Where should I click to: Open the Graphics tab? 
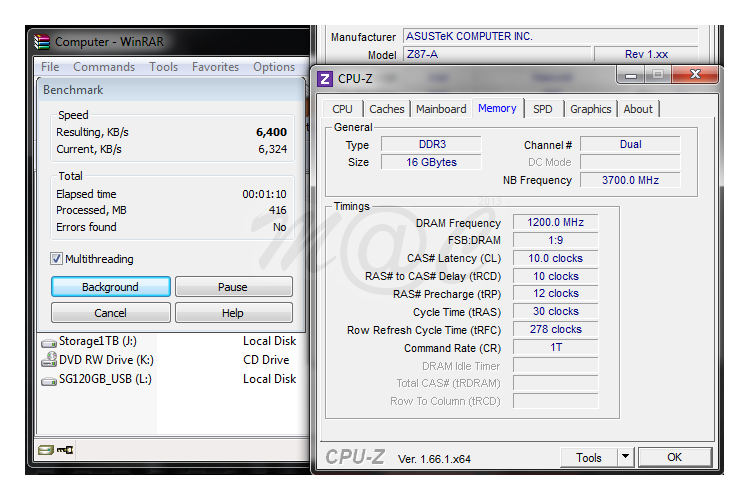click(x=591, y=109)
